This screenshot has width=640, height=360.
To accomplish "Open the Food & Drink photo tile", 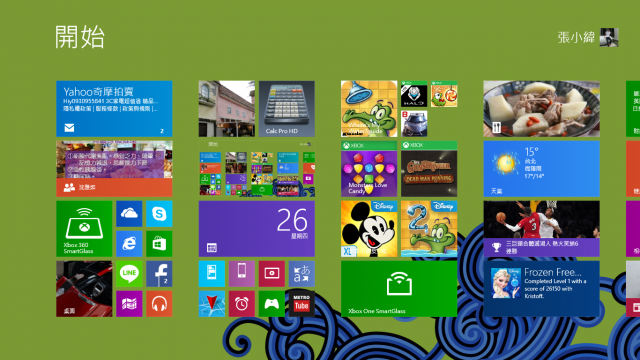I will click(541, 109).
